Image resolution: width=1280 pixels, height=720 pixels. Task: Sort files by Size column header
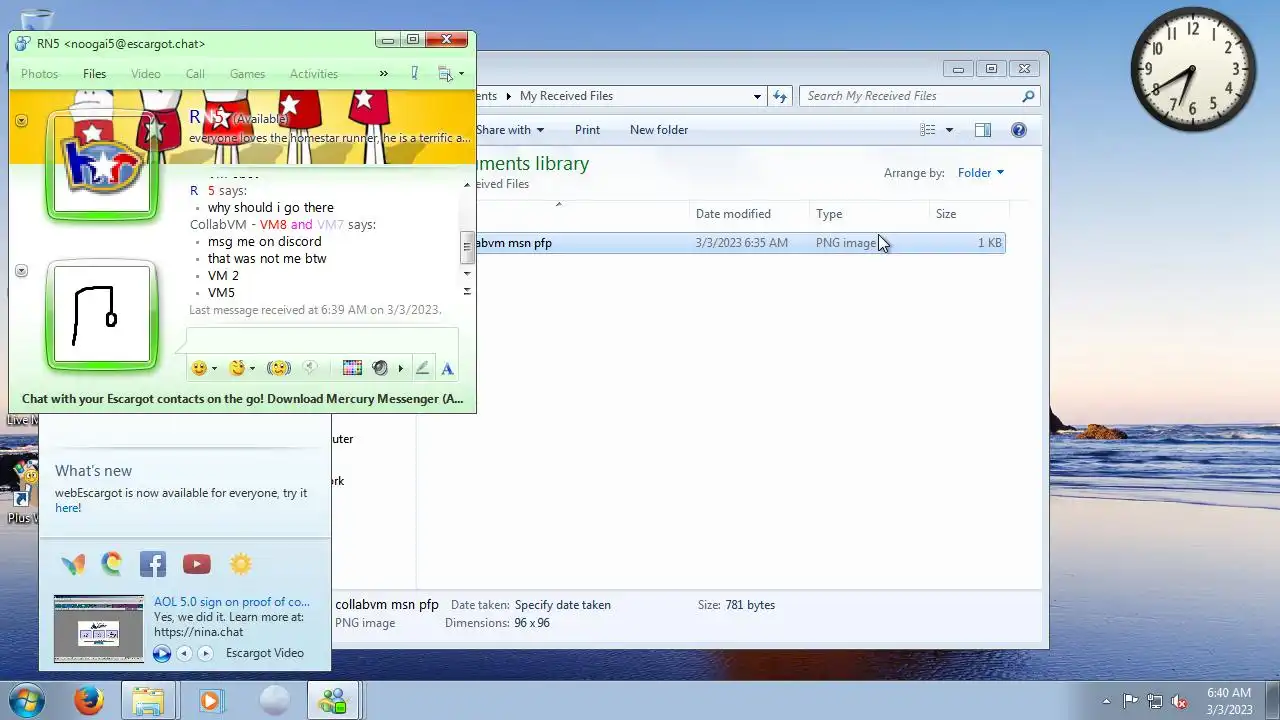[968, 214]
